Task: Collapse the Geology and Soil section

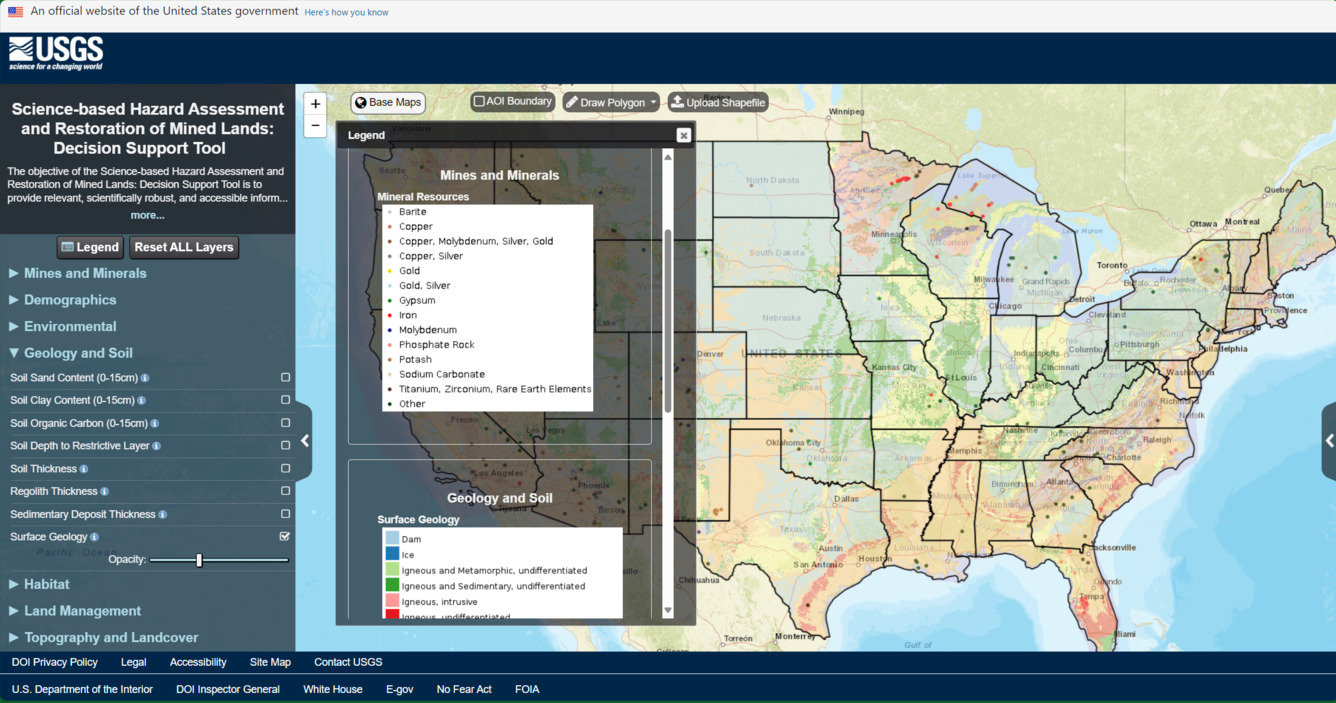Action: pyautogui.click(x=78, y=353)
